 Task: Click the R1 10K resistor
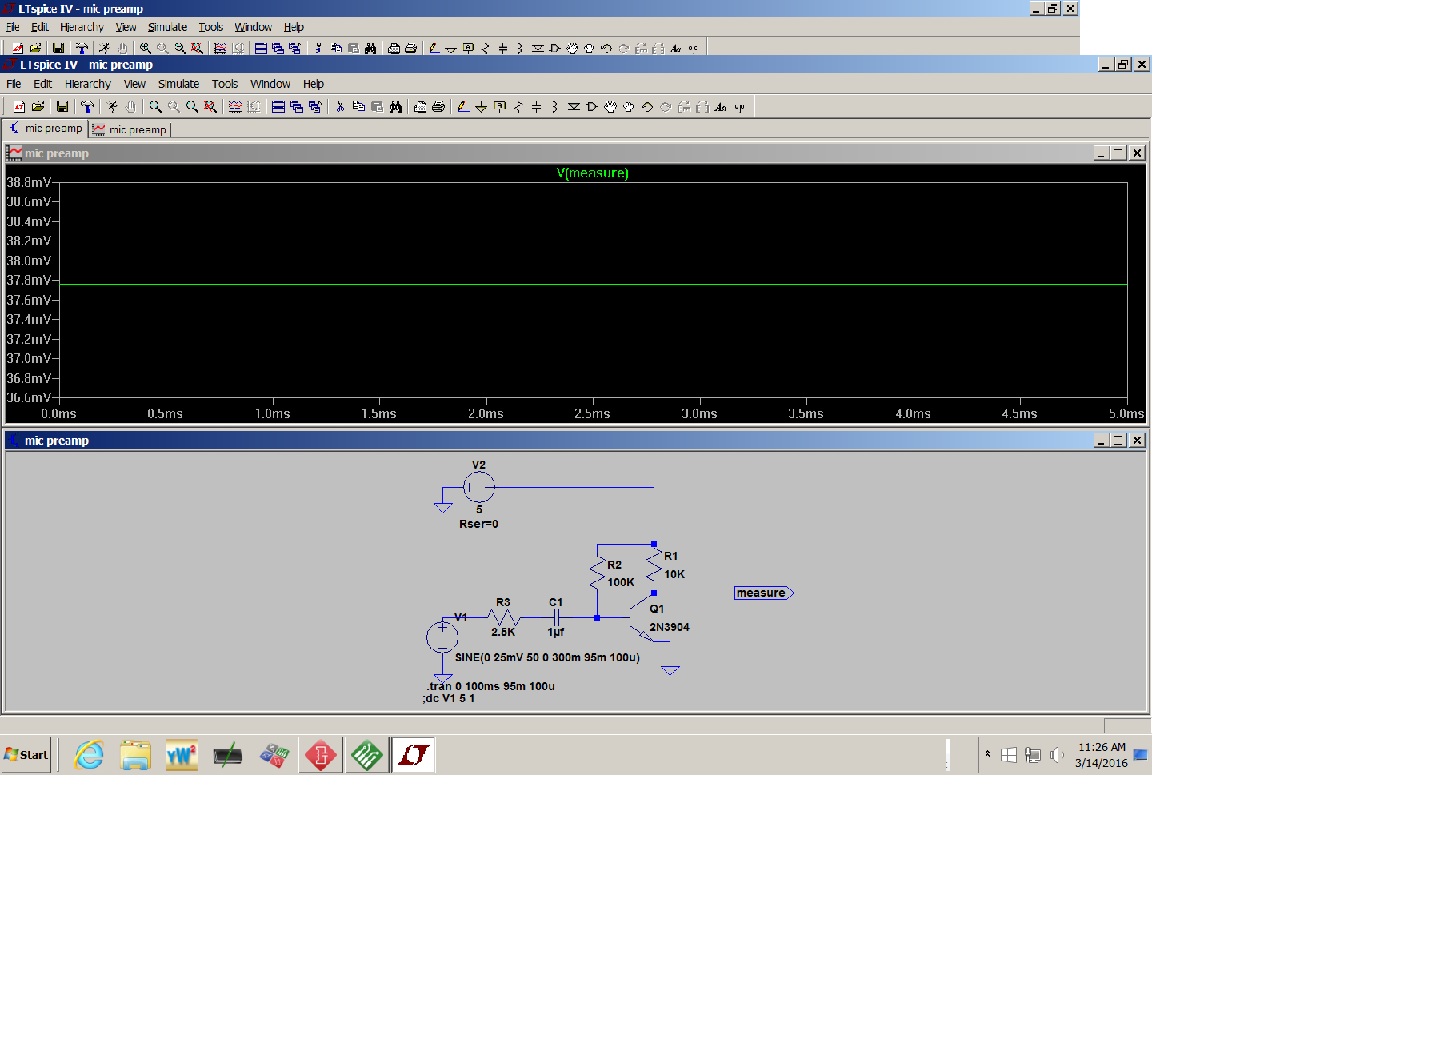pyautogui.click(x=655, y=565)
